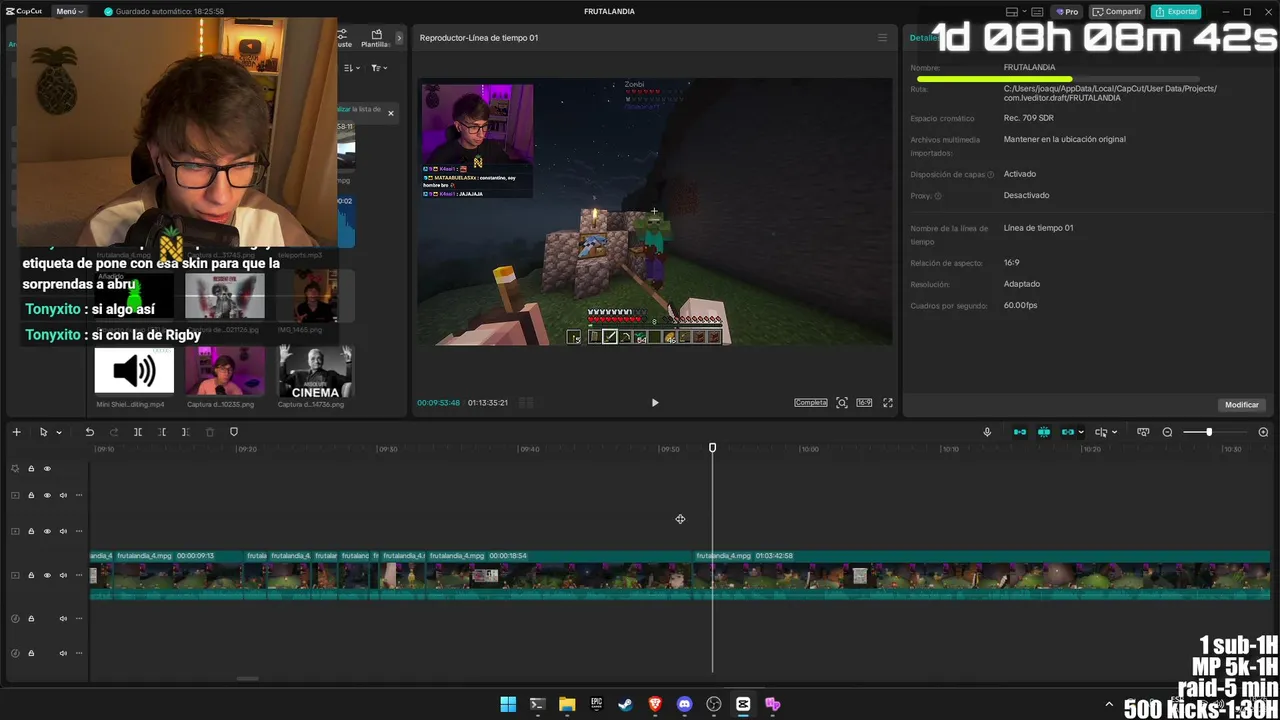1280x720 pixels.
Task: Open the media filter dropdown
Action: point(379,68)
